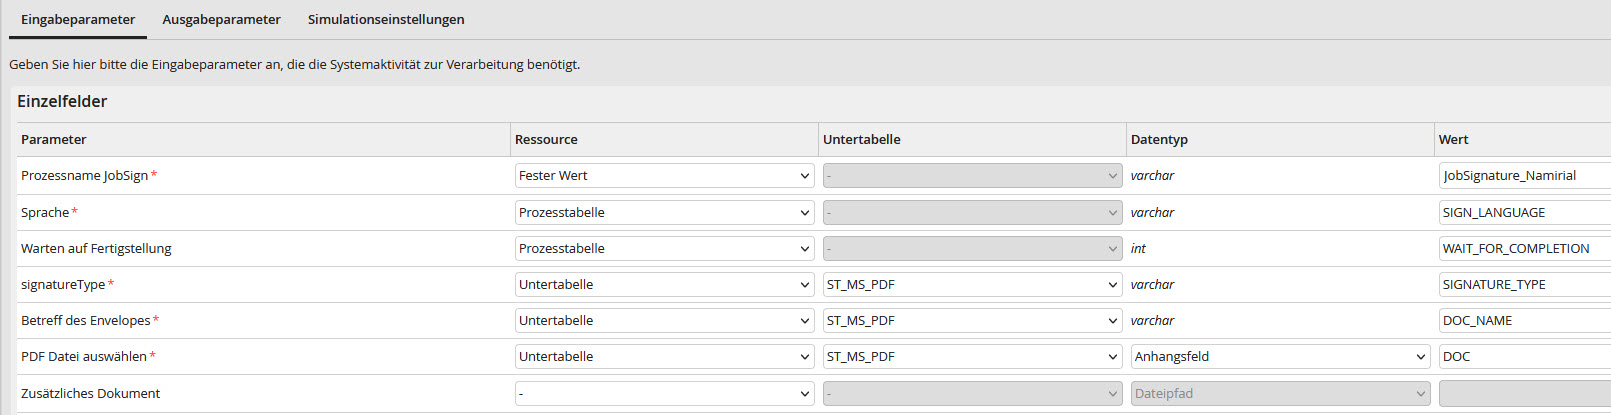Open Ressource dropdown for Sprache row
The height and width of the screenshot is (415, 1611).
click(664, 213)
